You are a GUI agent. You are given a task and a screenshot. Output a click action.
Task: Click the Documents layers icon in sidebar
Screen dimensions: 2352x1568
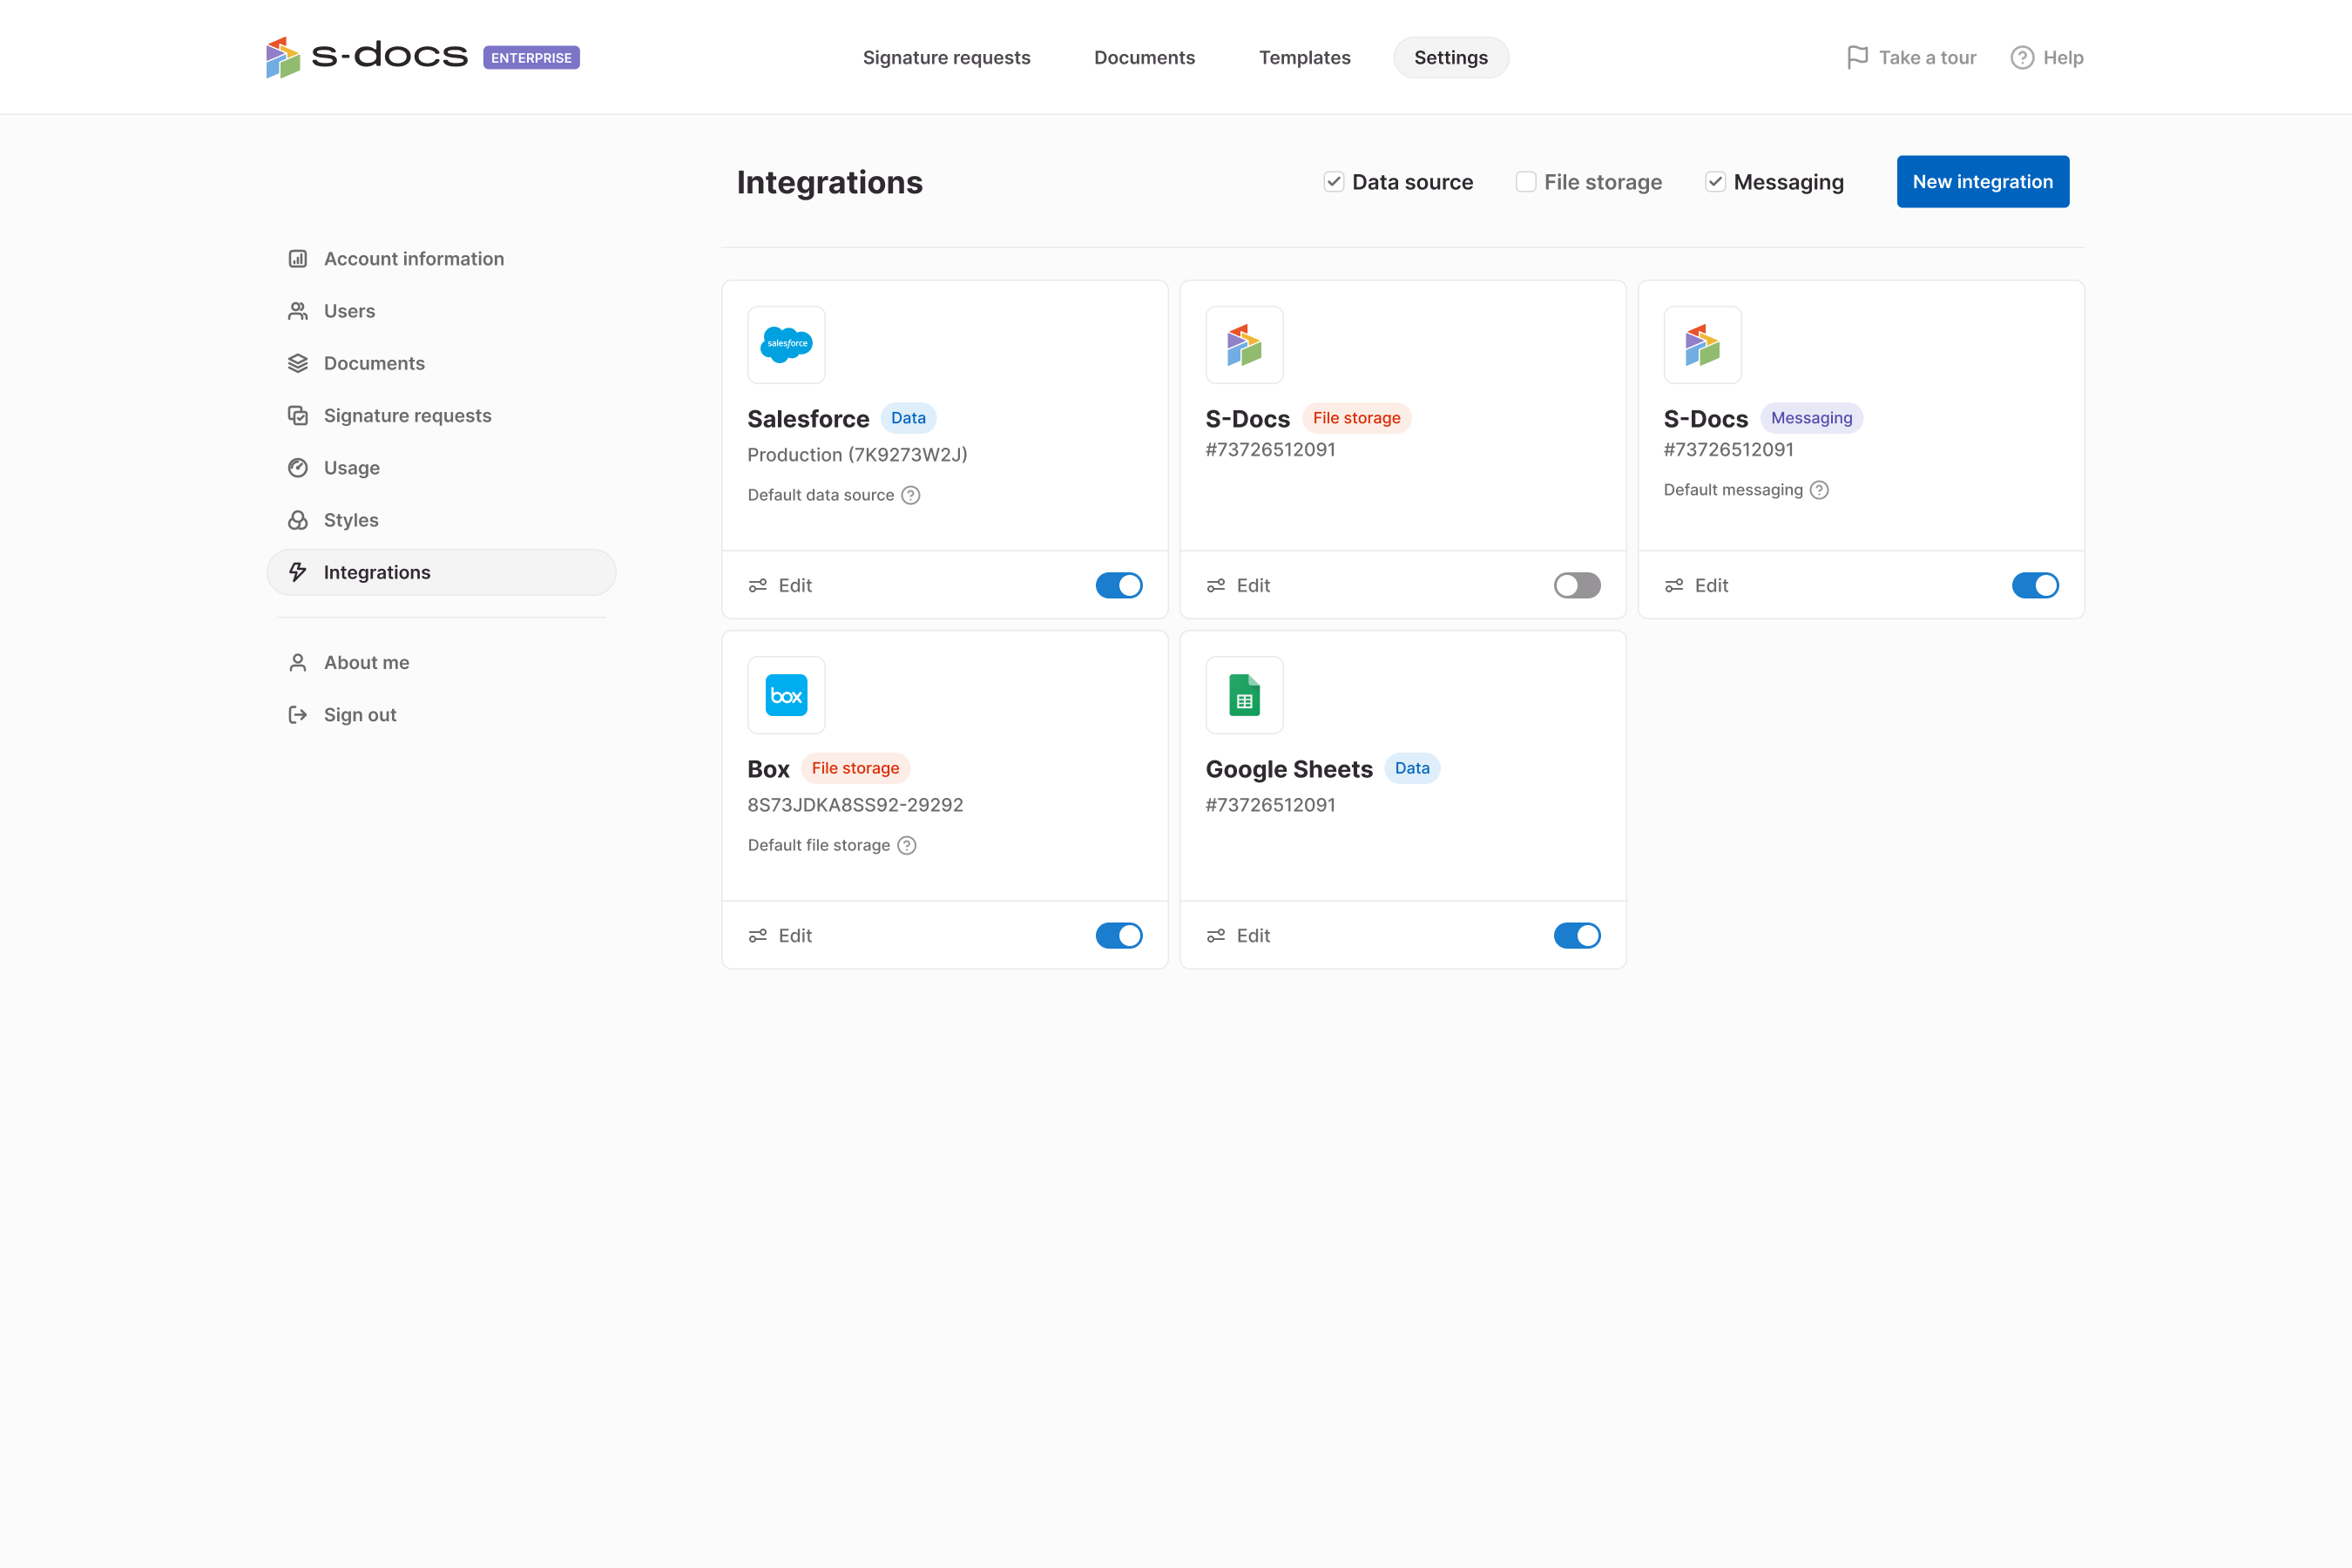[x=298, y=363]
